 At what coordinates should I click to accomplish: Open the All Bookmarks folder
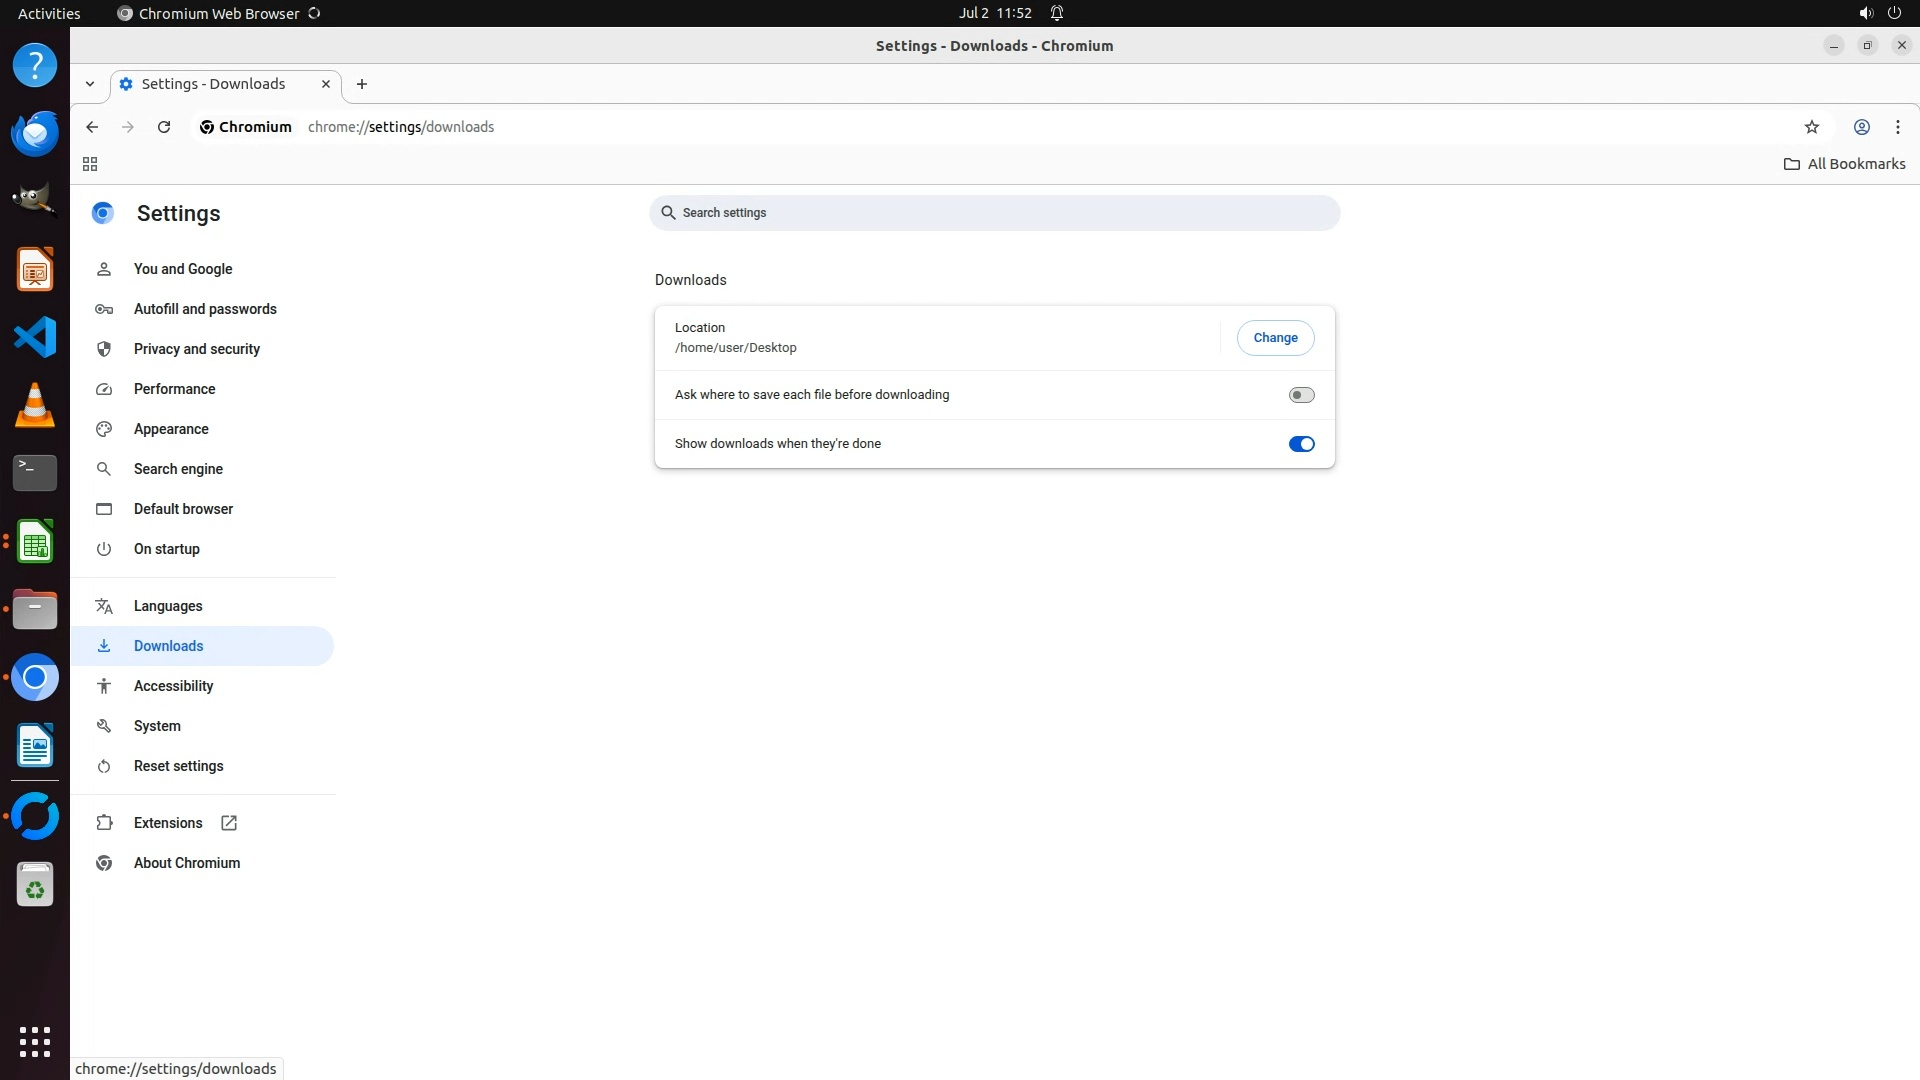click(x=1844, y=164)
